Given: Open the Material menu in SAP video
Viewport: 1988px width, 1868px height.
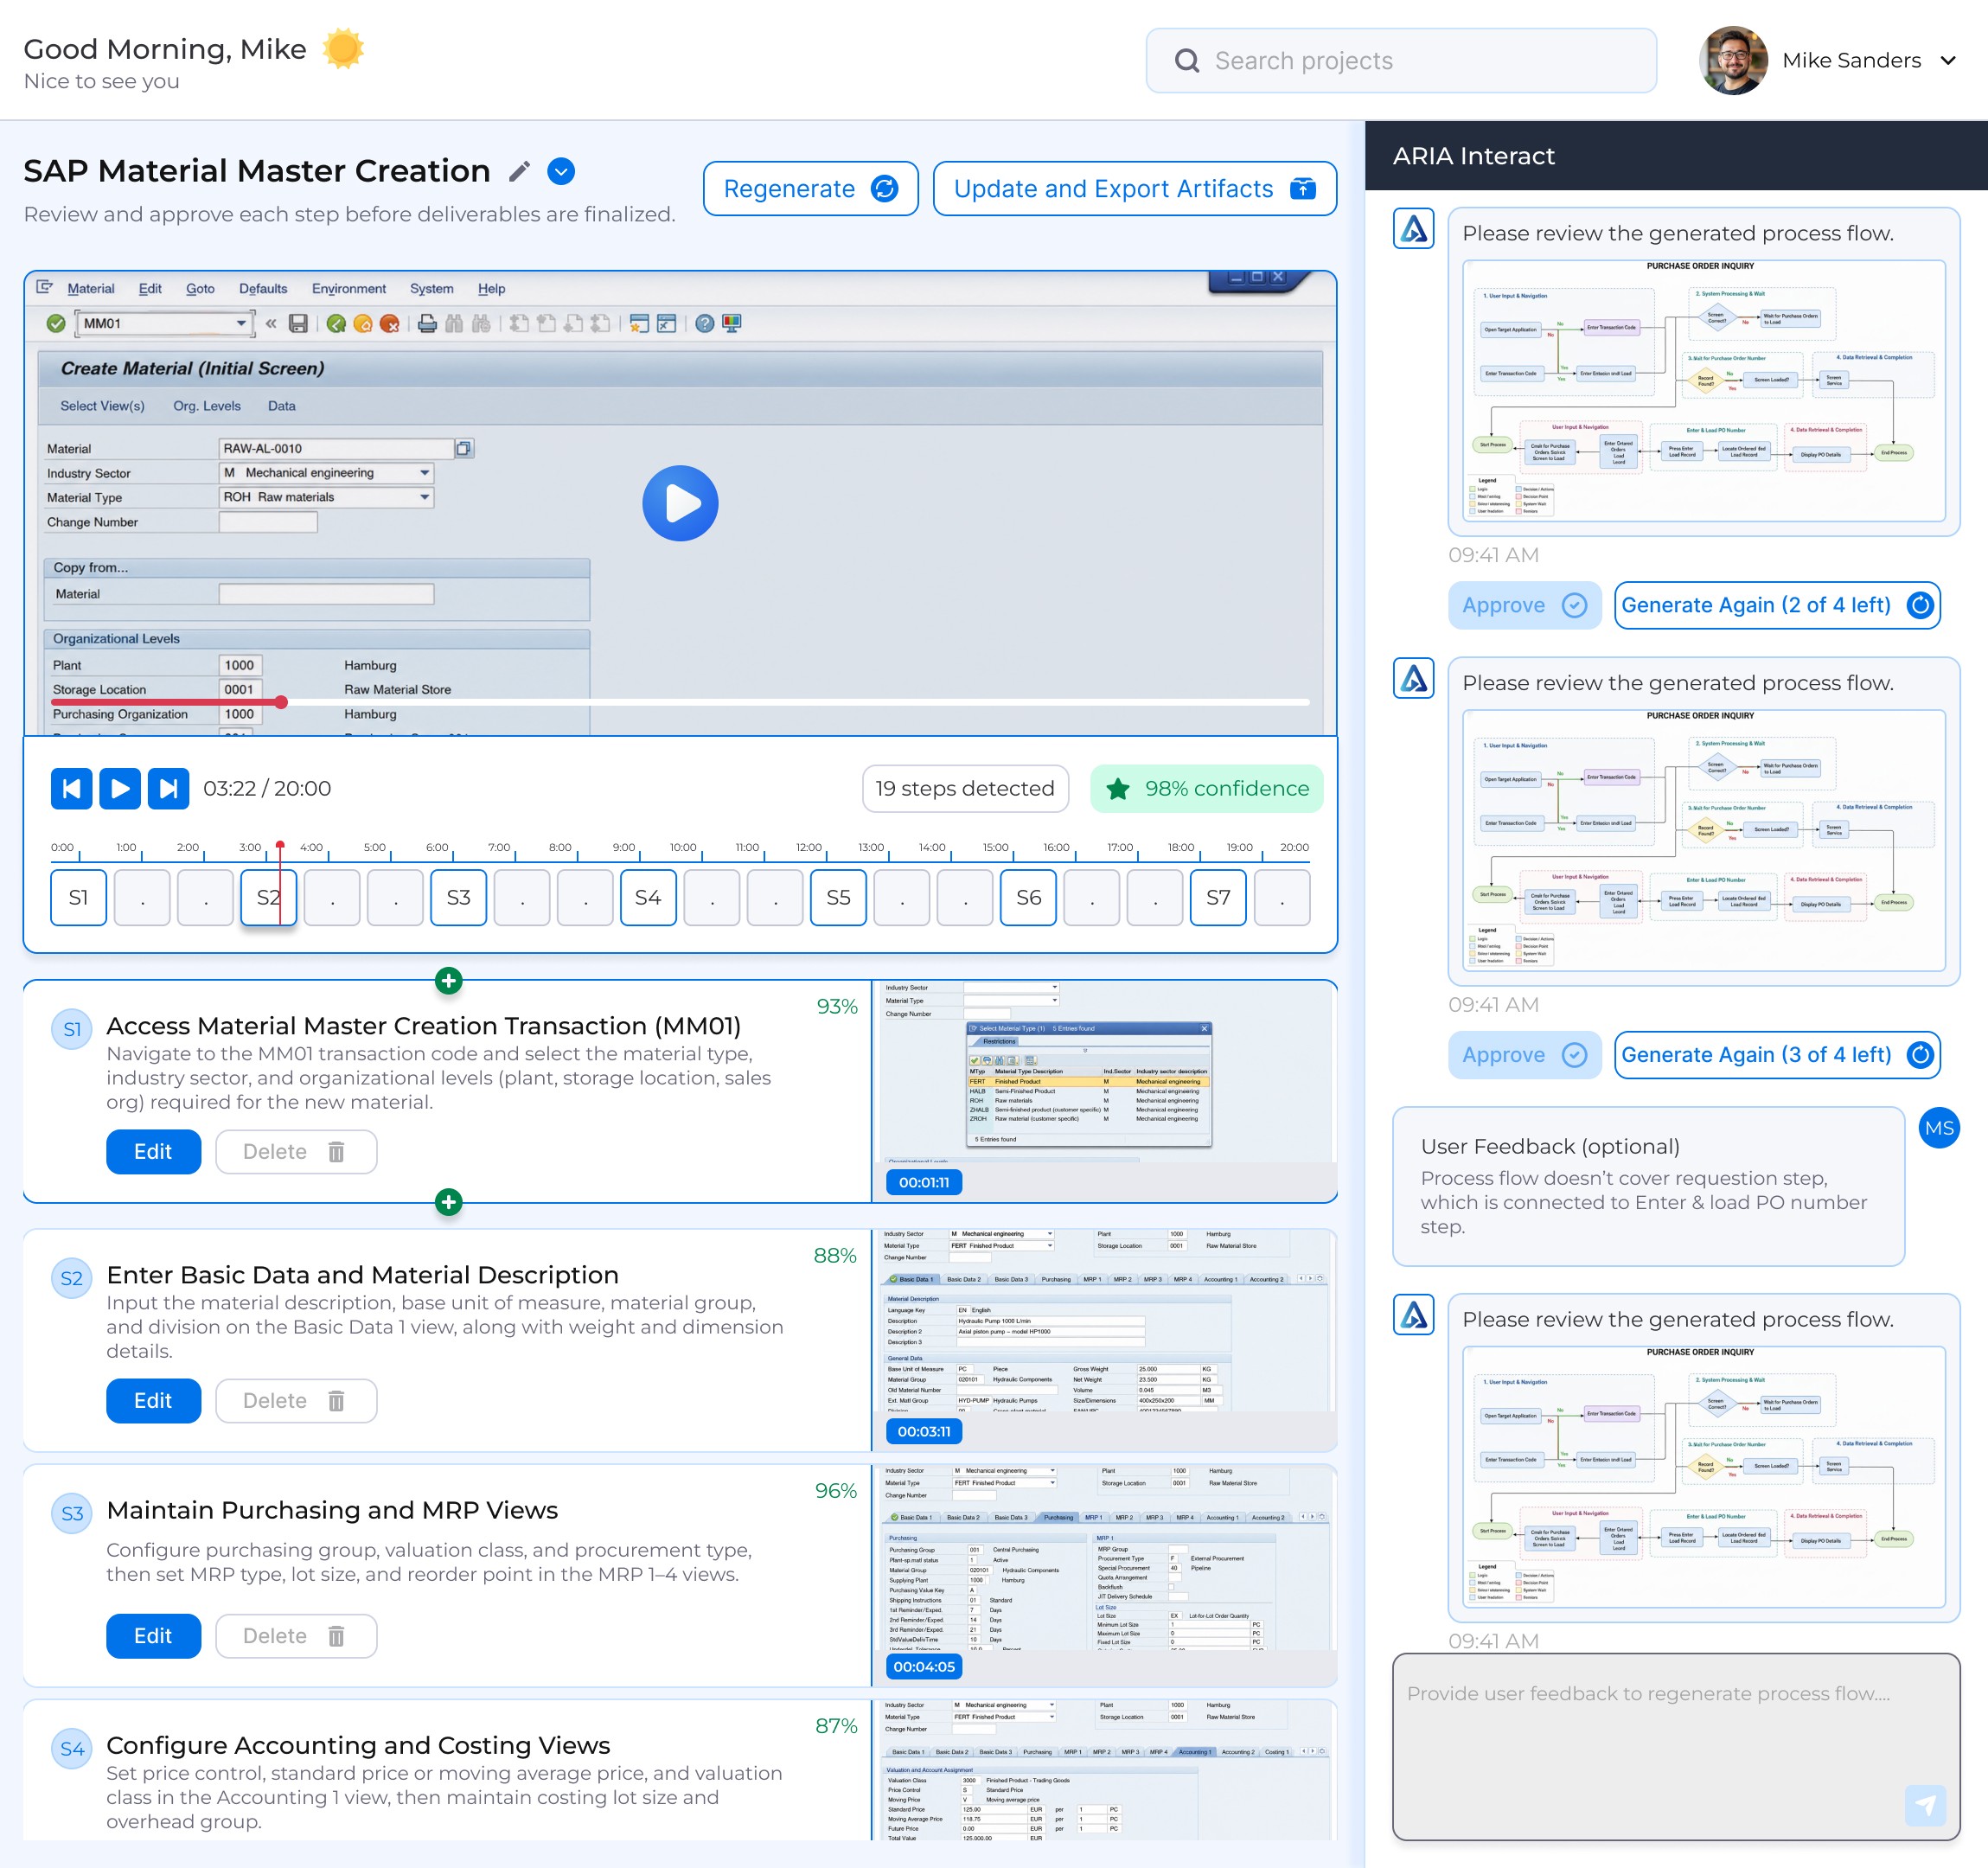Looking at the screenshot, I should pyautogui.click(x=91, y=288).
